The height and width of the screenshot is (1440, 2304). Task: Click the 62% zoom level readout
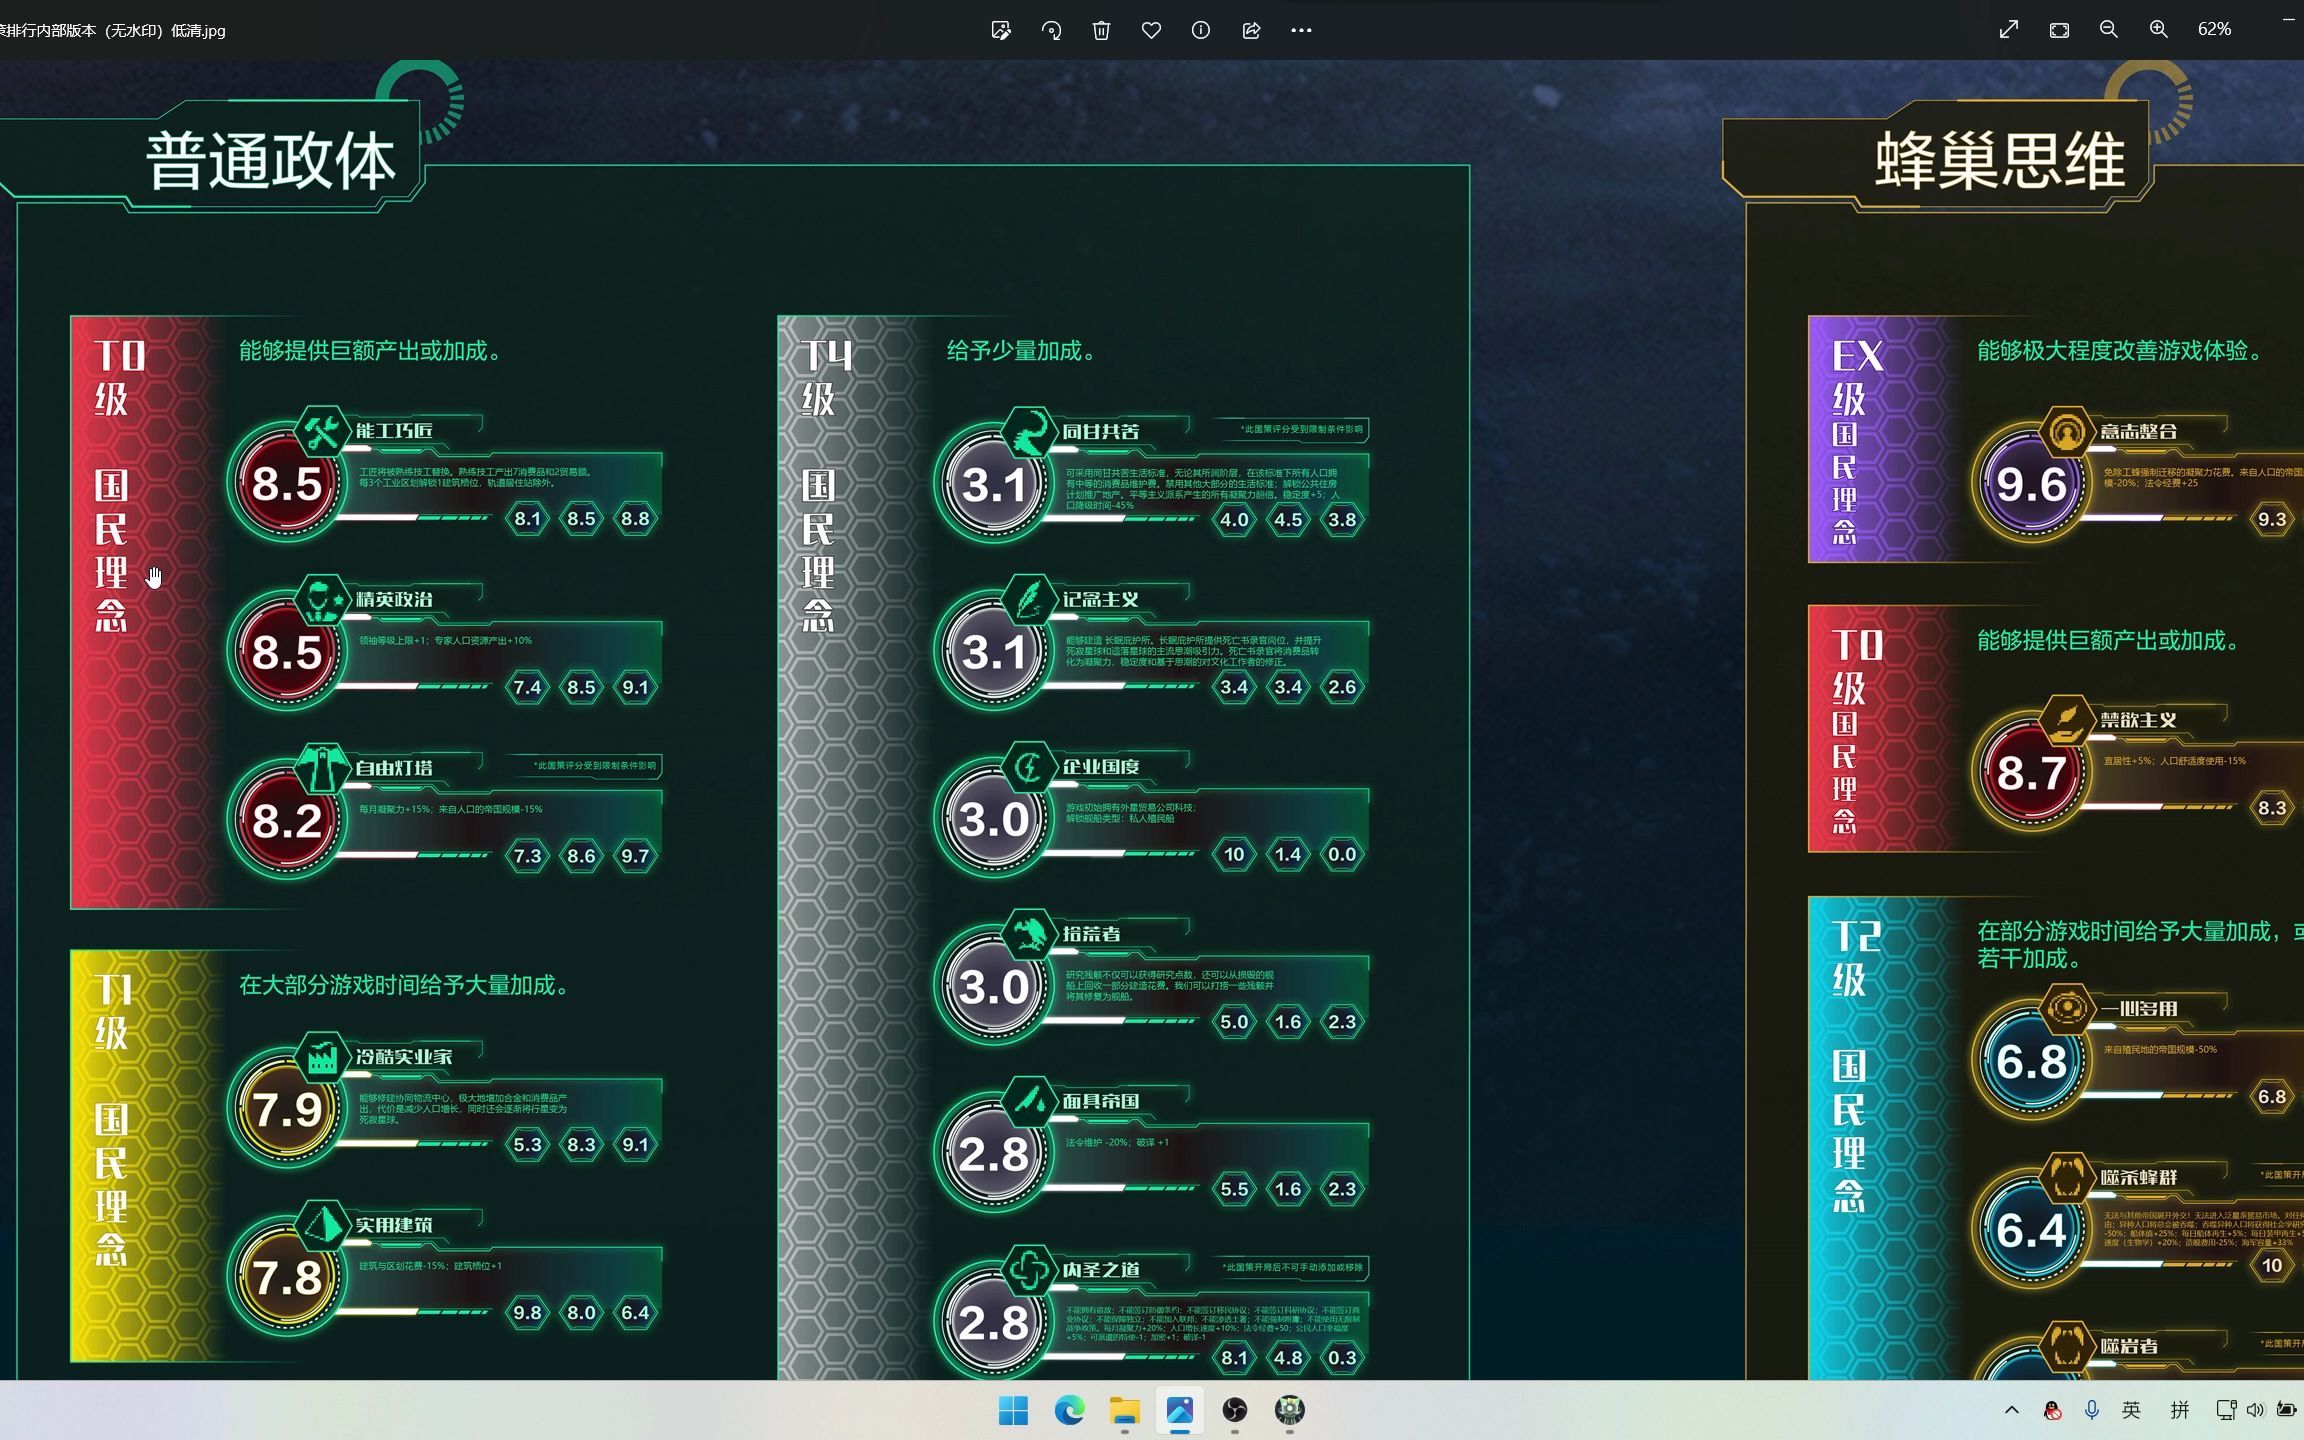pos(2214,30)
